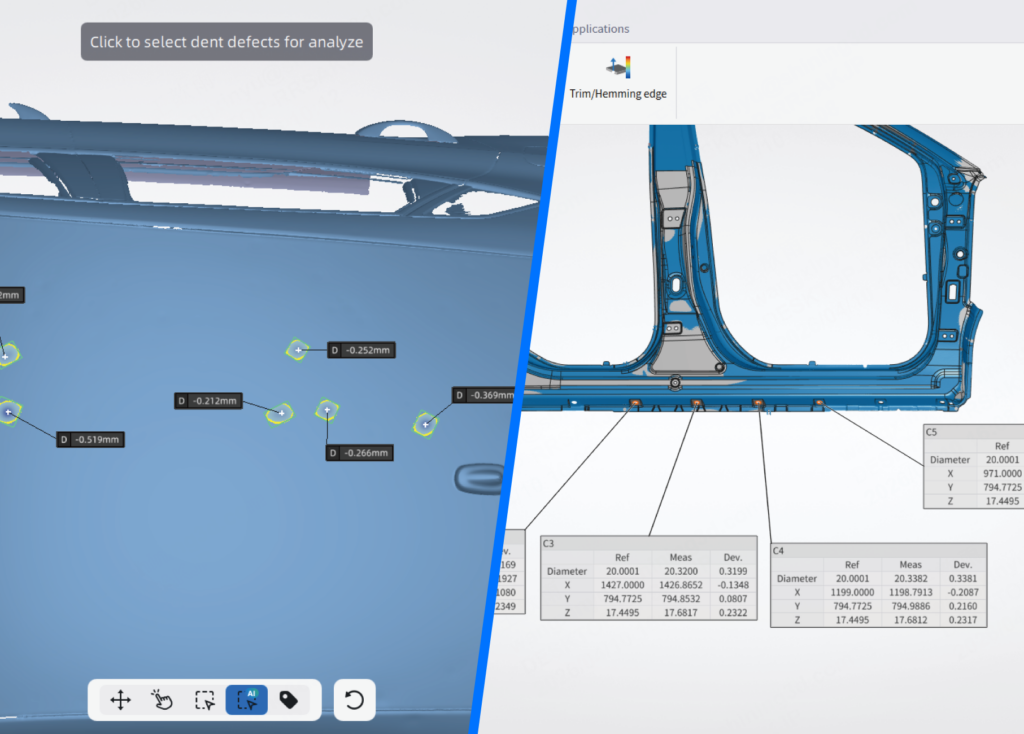
Task: Click the C4 table title
Action: (778, 550)
